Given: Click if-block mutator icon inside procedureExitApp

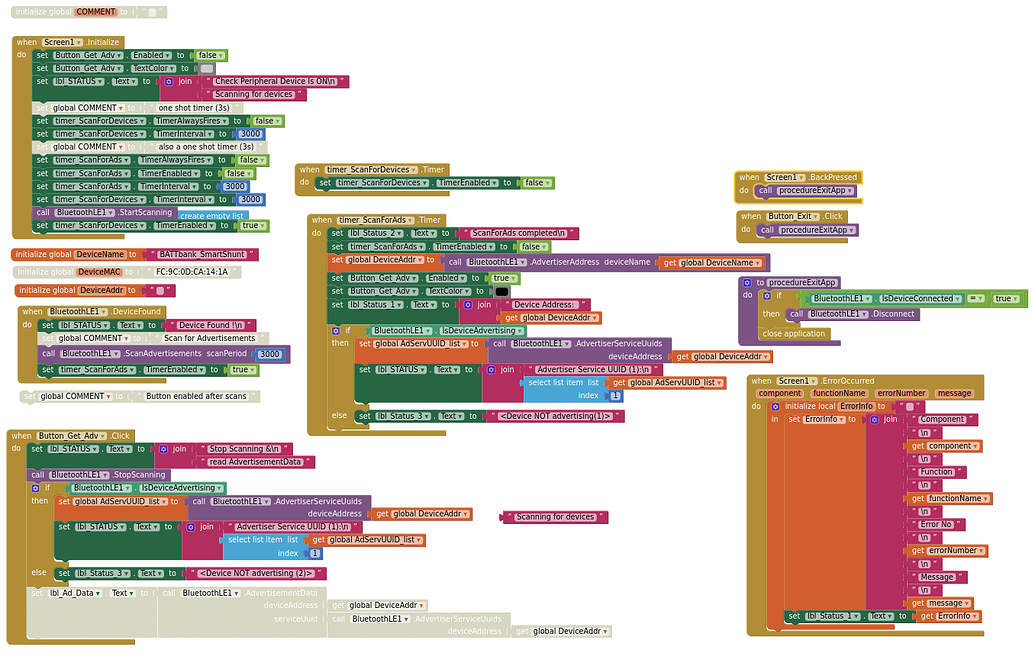Looking at the screenshot, I should [767, 296].
